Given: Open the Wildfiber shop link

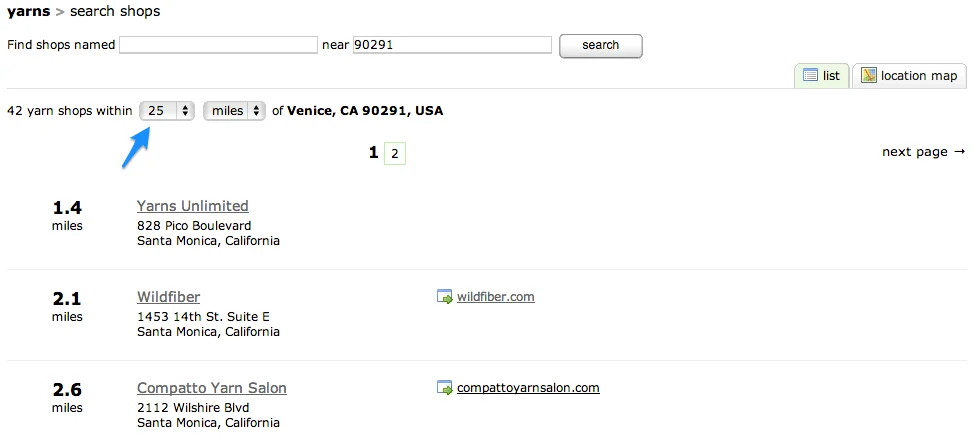Looking at the screenshot, I should click(168, 297).
